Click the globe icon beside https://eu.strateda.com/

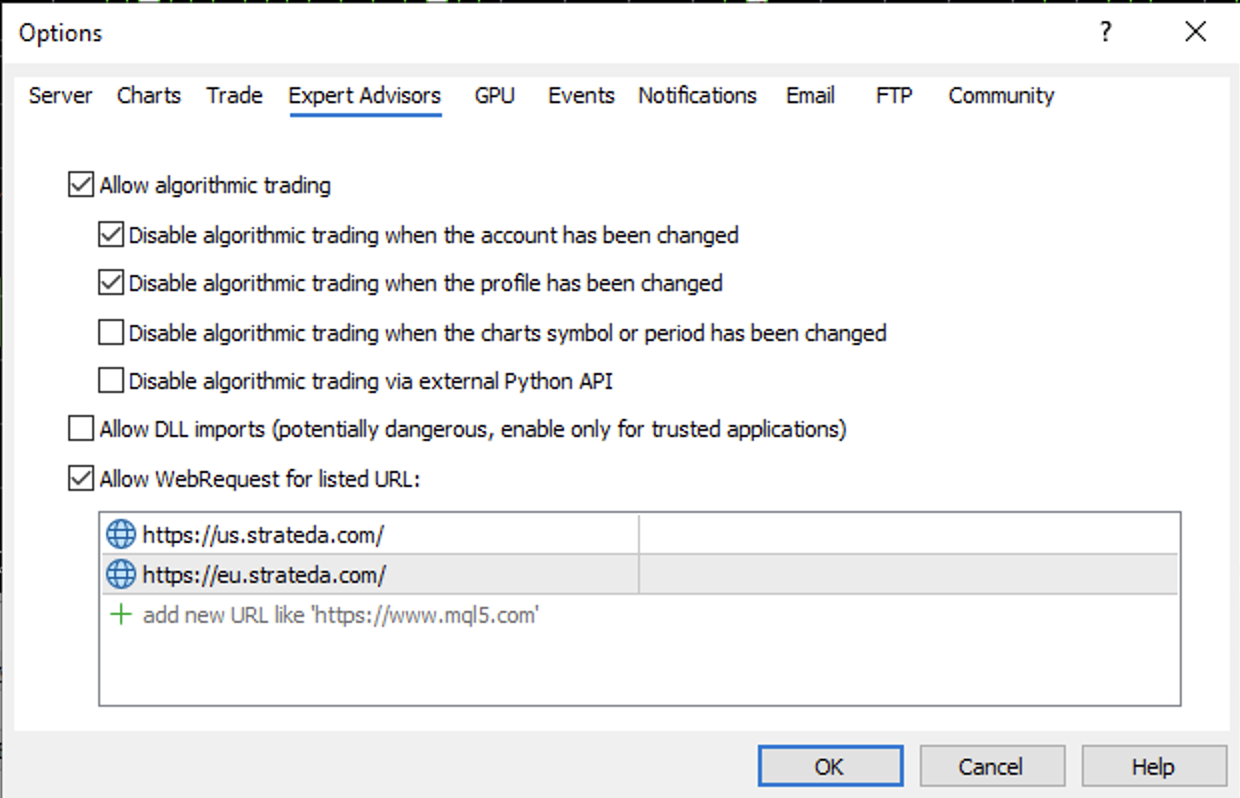(119, 573)
